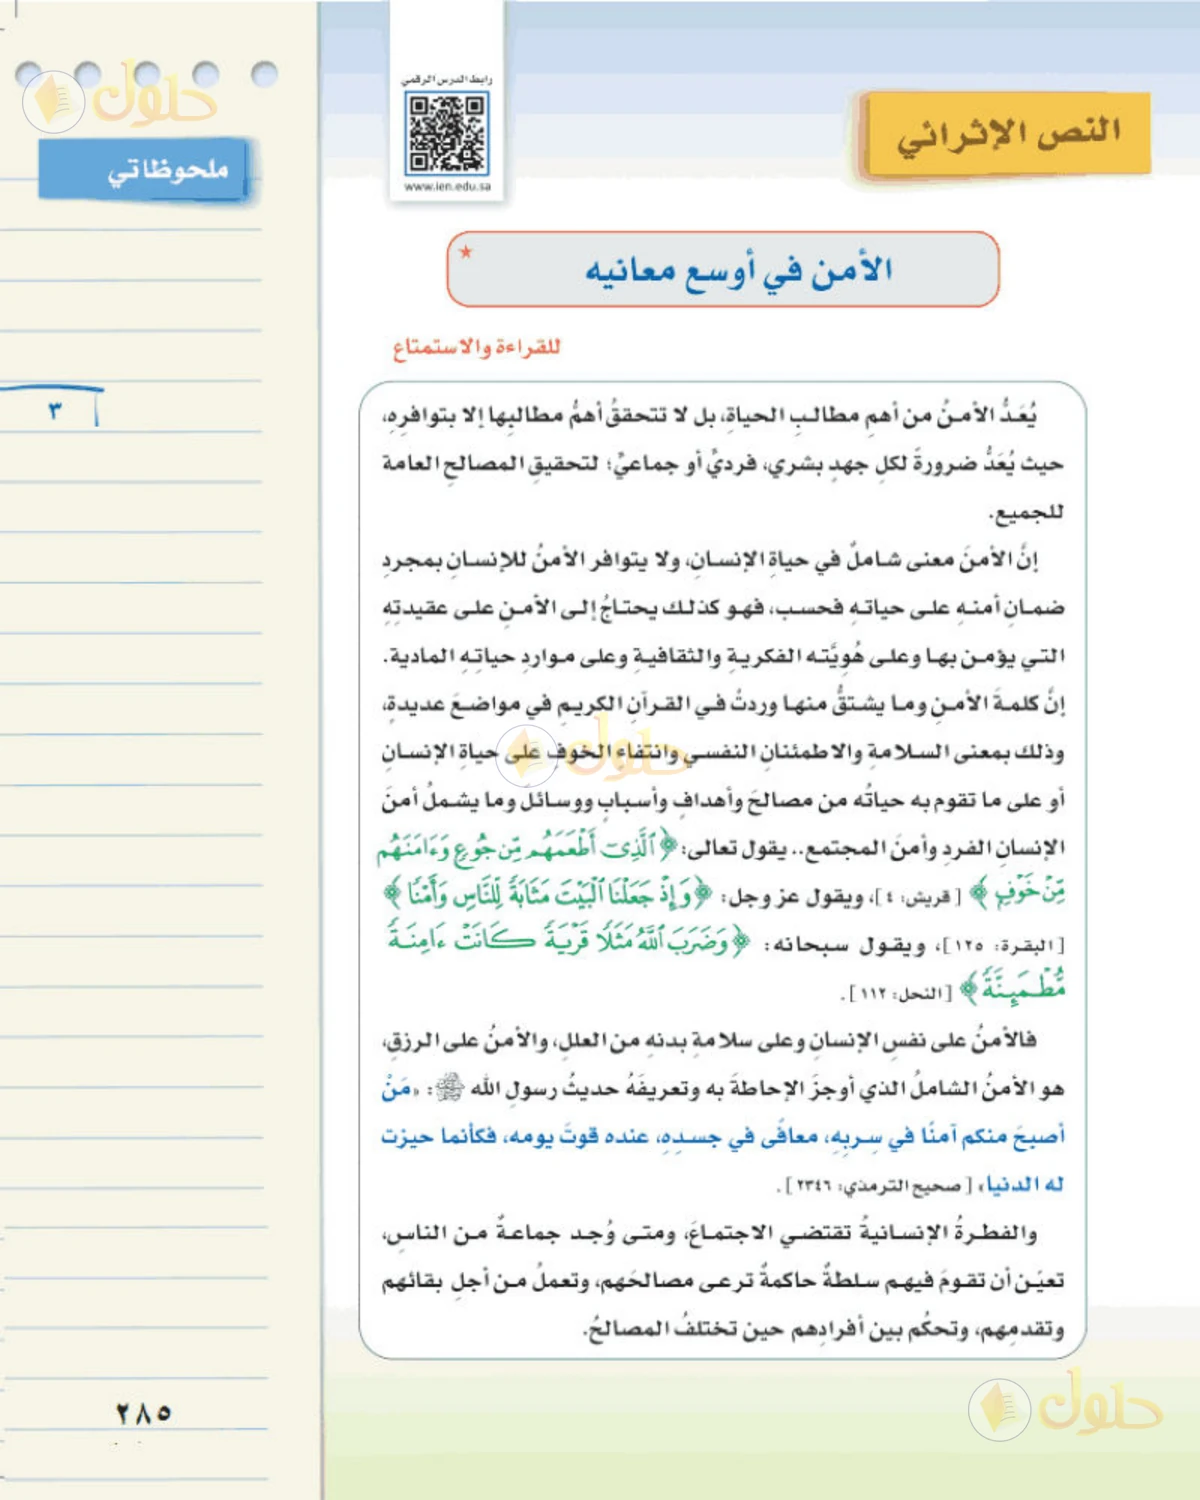Open the www.ien.edu.sa link
This screenshot has height=1500, width=1200.
pos(447,186)
